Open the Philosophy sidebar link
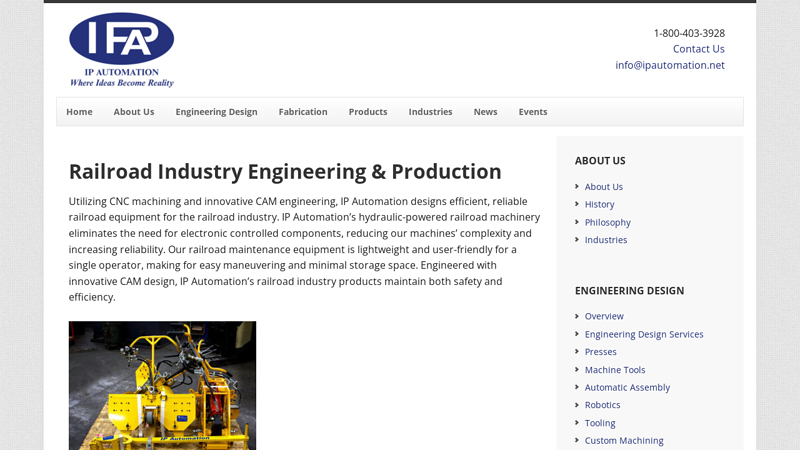 pos(608,222)
